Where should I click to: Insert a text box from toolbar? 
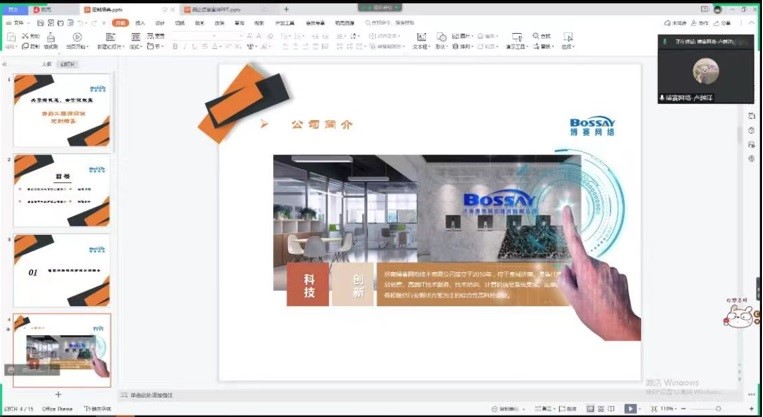420,41
